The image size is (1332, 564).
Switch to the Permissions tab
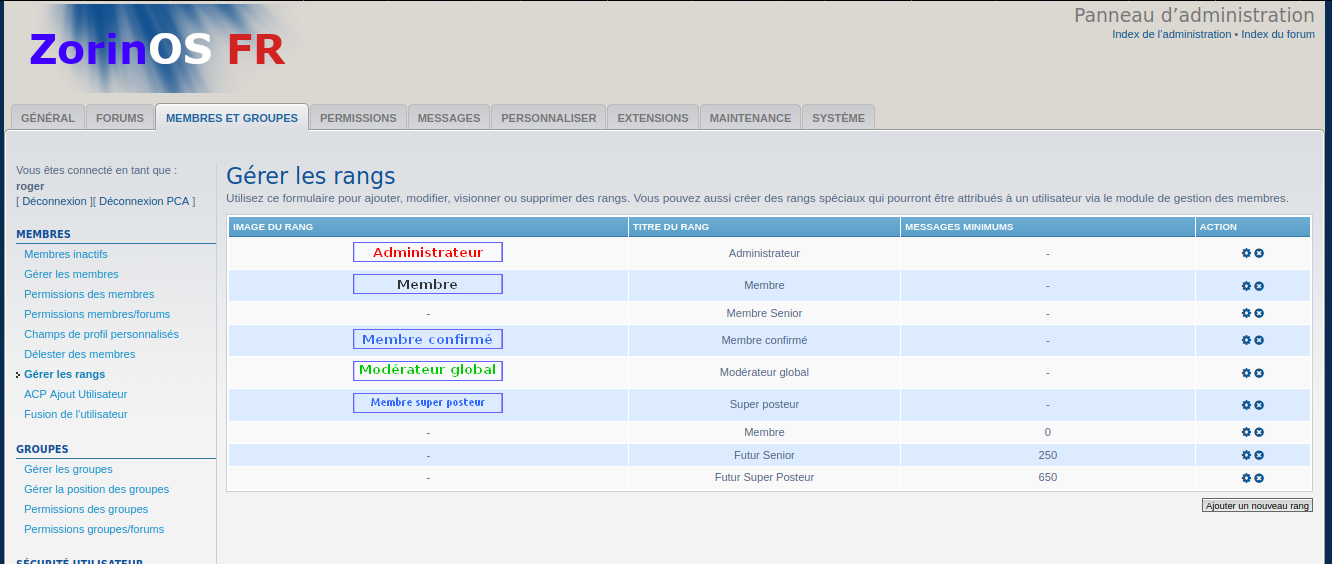click(358, 118)
